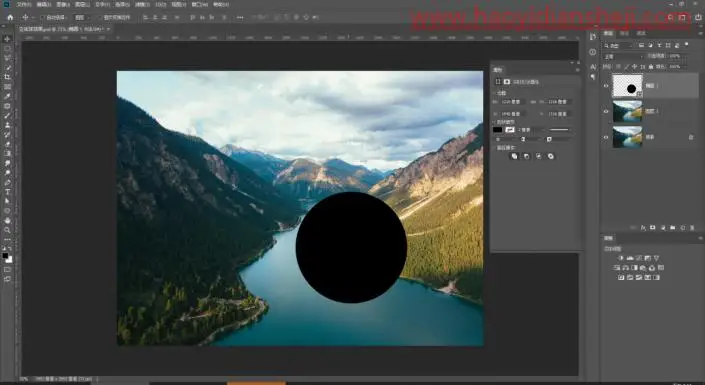Toggle Show Transform Controls checkbox
Viewport: 705px width, 385px height.
[100, 18]
